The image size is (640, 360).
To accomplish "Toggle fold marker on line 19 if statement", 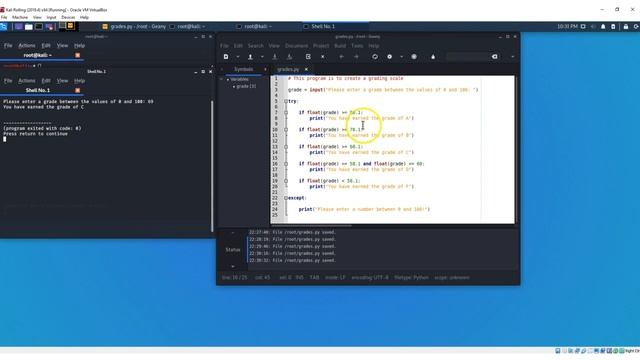I will 286,181.
